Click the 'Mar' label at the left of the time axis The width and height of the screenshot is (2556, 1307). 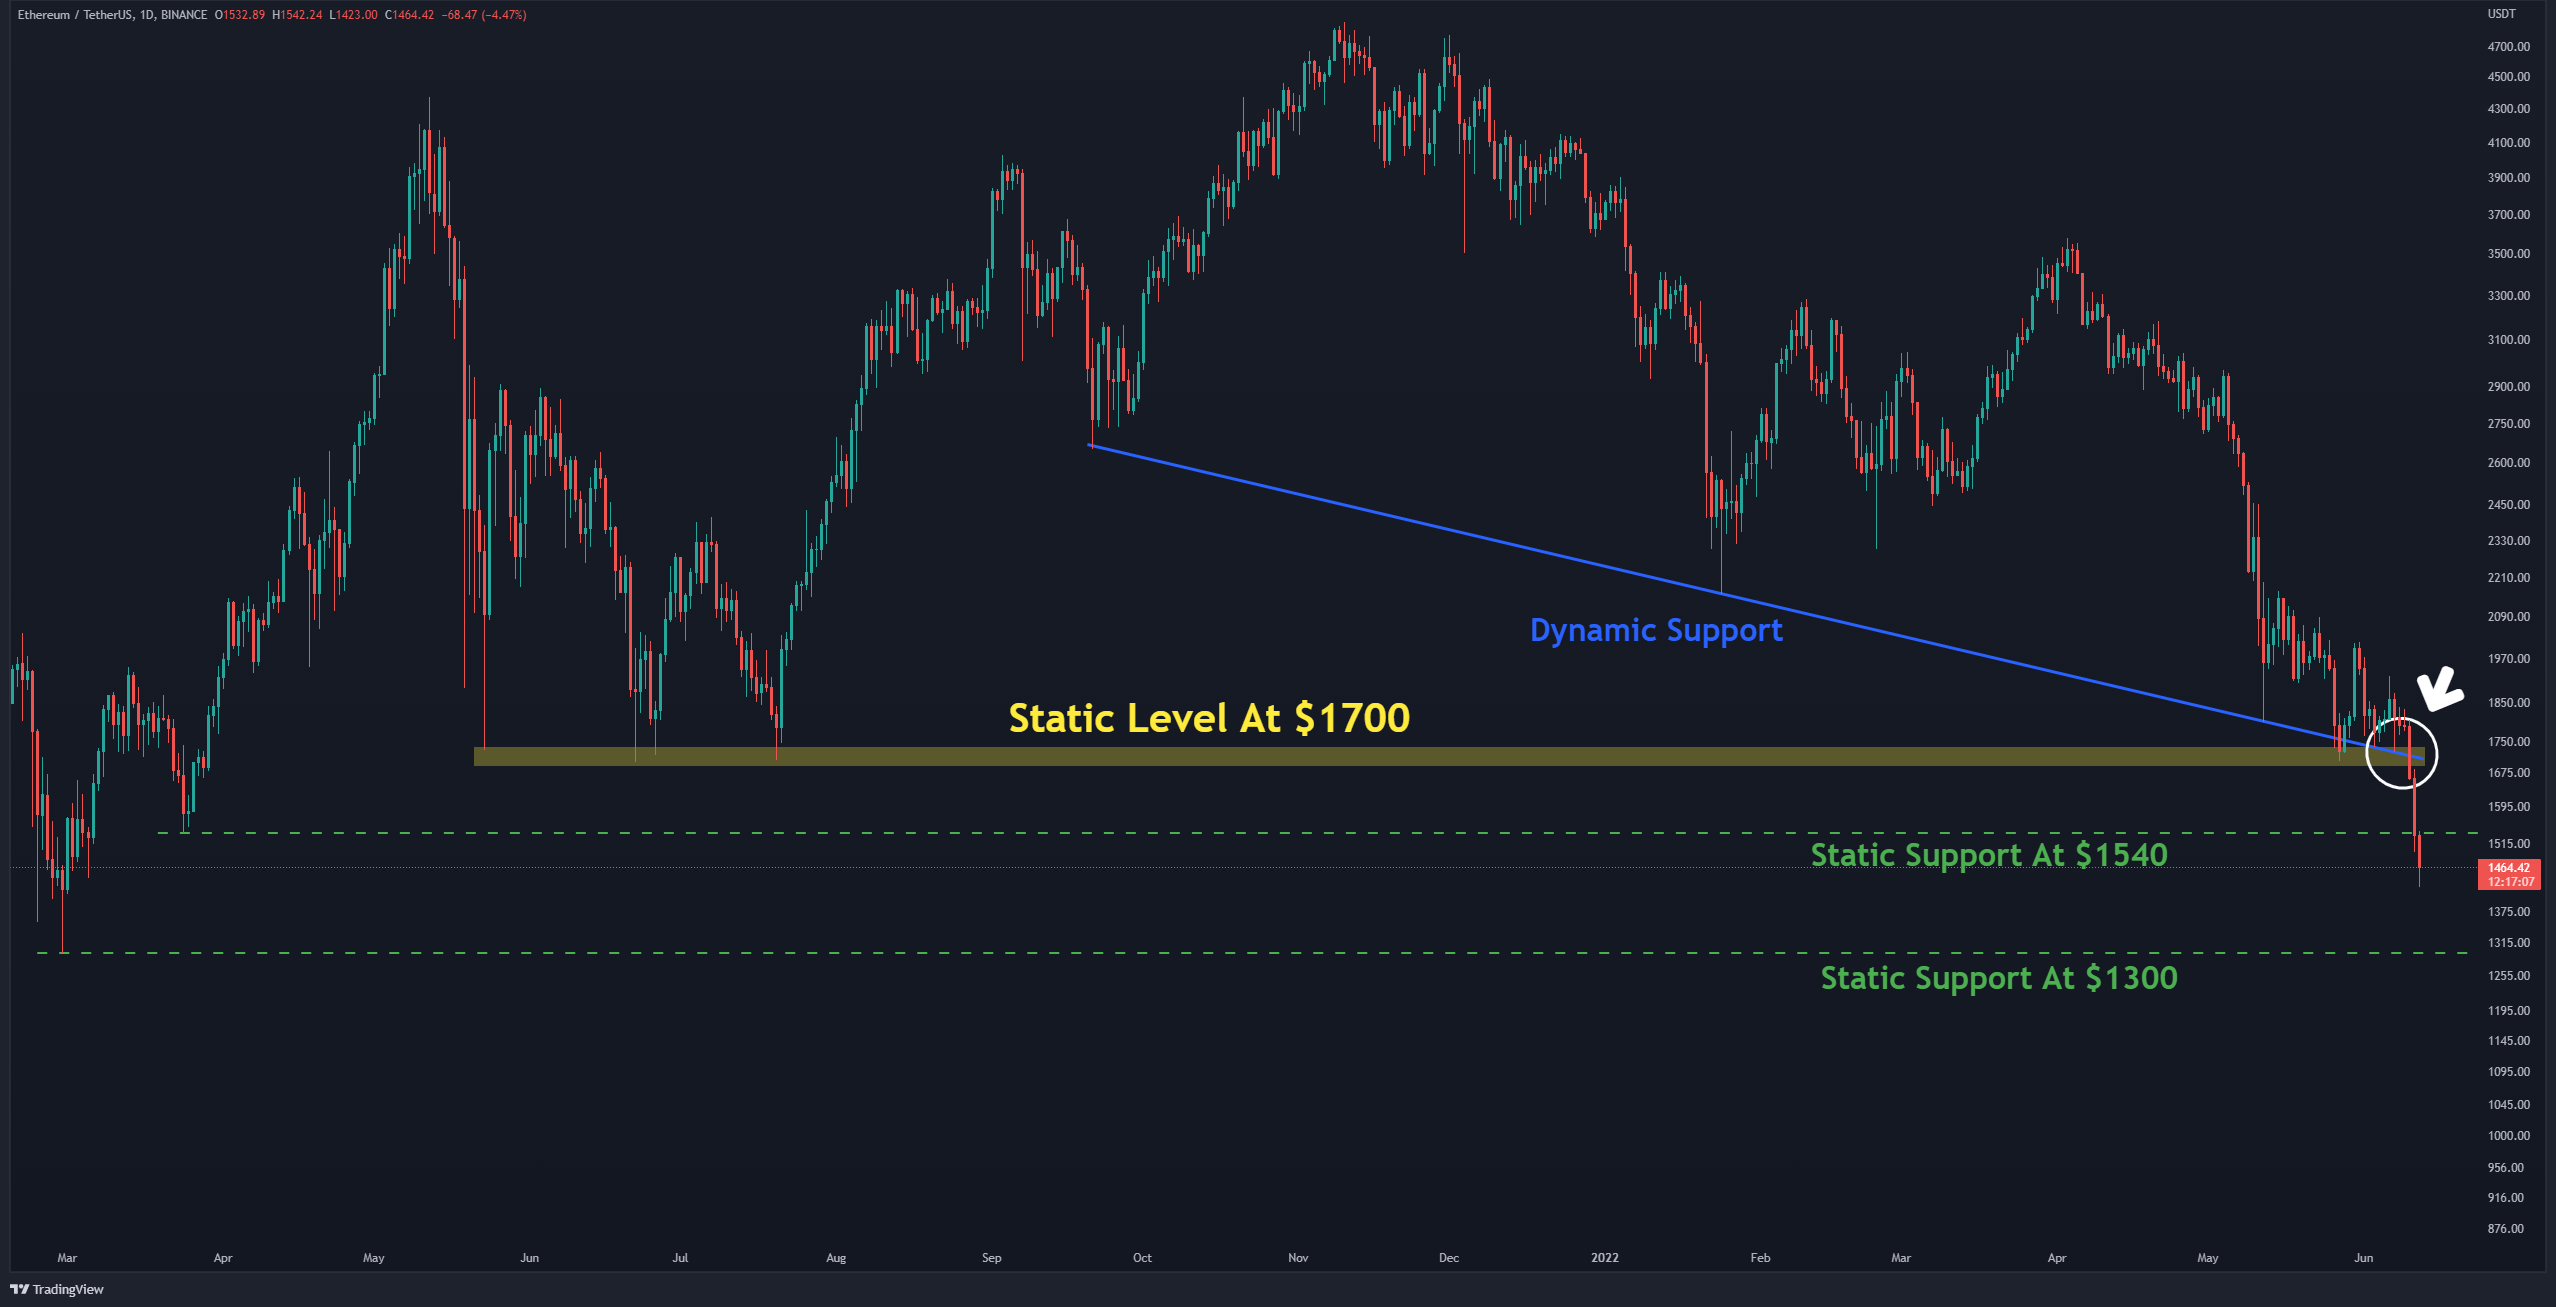coord(67,1258)
